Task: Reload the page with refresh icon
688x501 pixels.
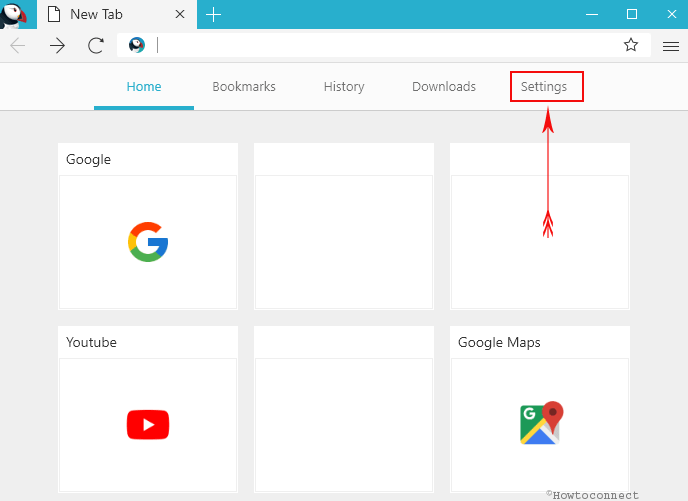Action: pyautogui.click(x=96, y=45)
